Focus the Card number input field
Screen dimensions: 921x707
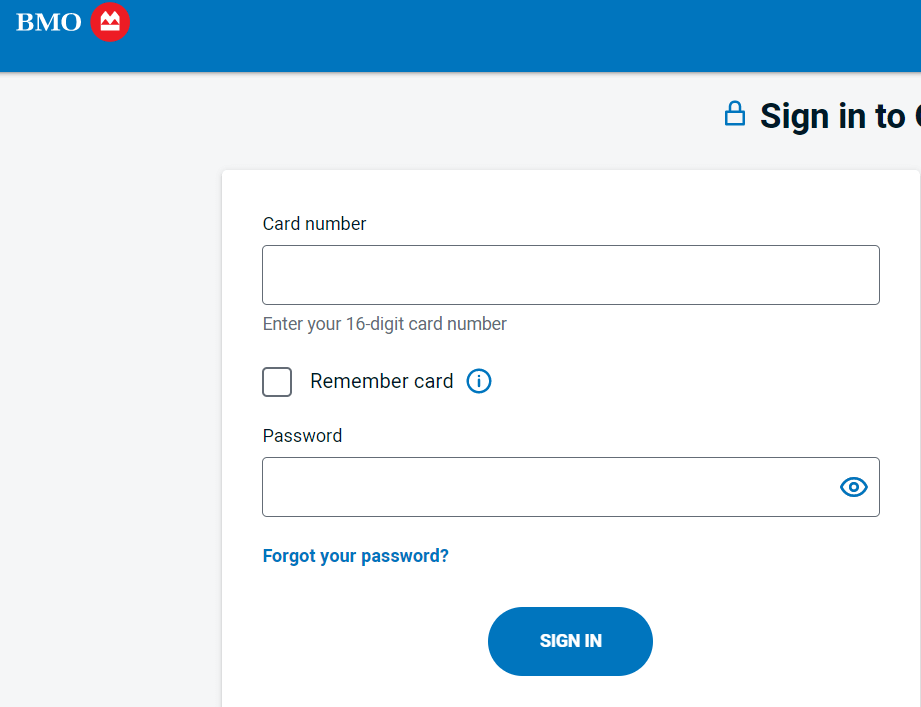coord(570,275)
